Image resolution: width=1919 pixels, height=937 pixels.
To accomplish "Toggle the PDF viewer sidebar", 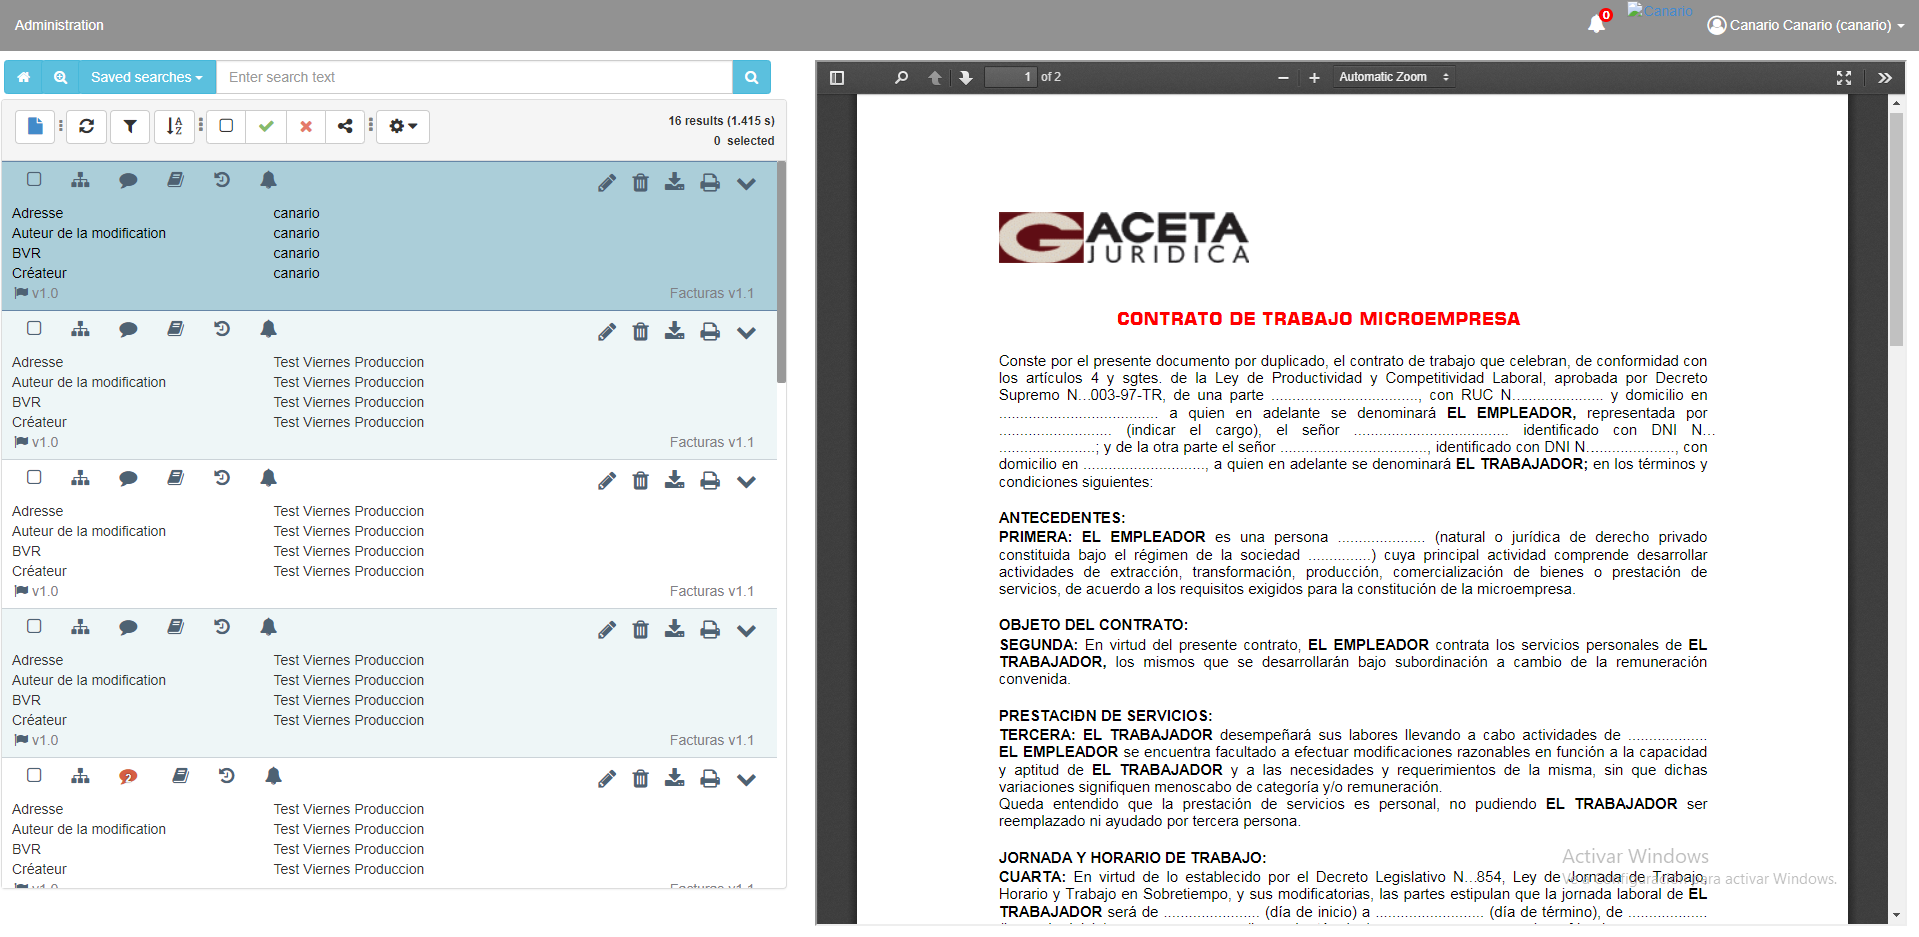I will click(x=838, y=77).
